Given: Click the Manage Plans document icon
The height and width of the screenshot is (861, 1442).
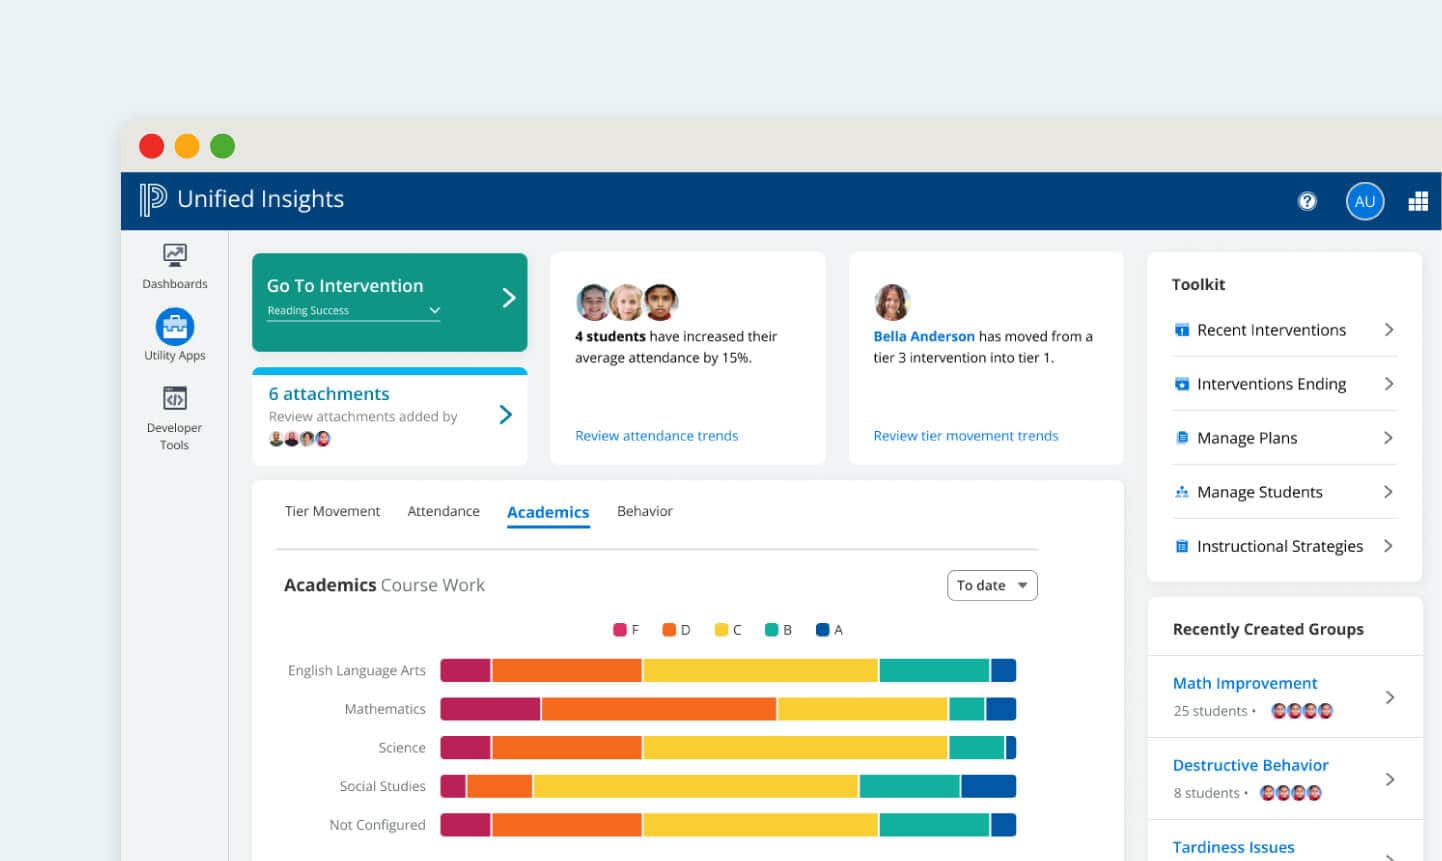Looking at the screenshot, I should point(1182,438).
